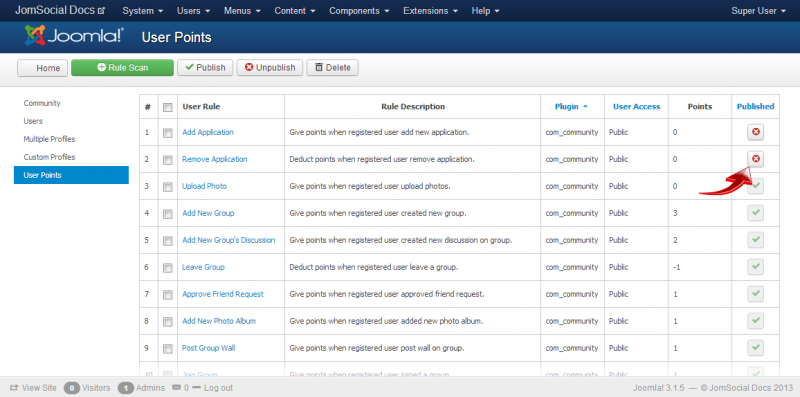The image size is (800, 397).
Task: Unpublish the Approve Friend Request rule
Action: [x=756, y=294]
